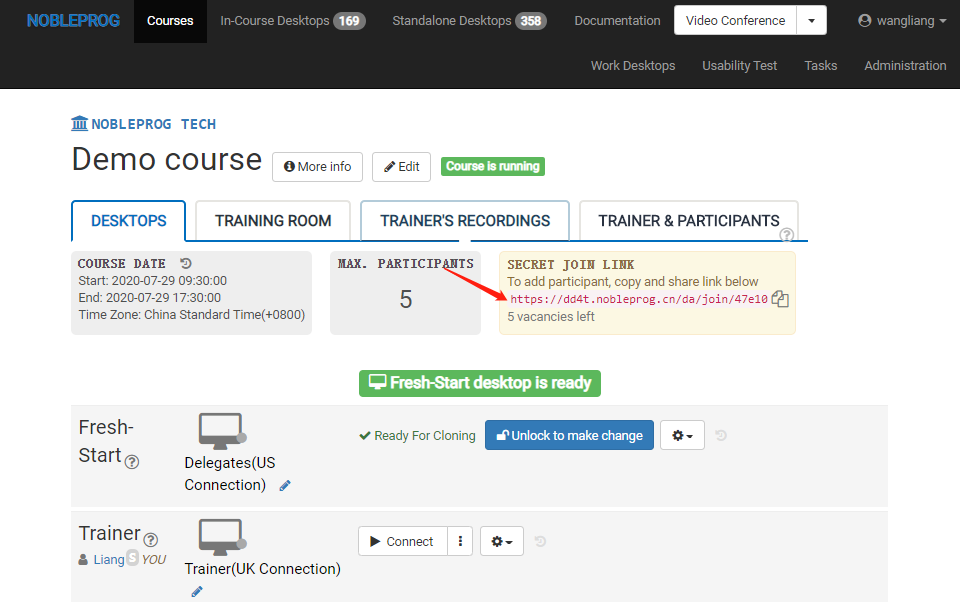The width and height of the screenshot is (960, 602).
Task: Click Unlock to make change button
Action: coord(569,435)
